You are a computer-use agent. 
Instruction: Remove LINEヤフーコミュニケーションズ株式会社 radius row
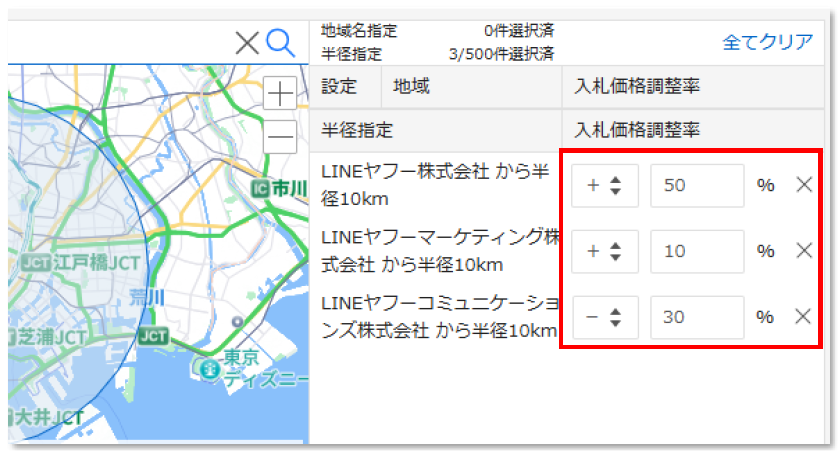pos(803,316)
